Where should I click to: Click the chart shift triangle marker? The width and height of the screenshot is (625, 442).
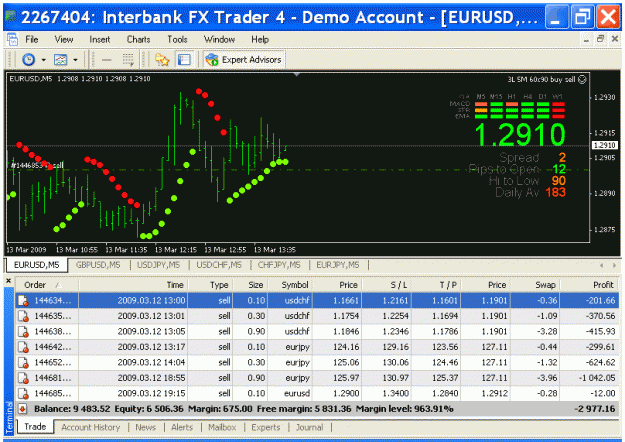point(297,74)
